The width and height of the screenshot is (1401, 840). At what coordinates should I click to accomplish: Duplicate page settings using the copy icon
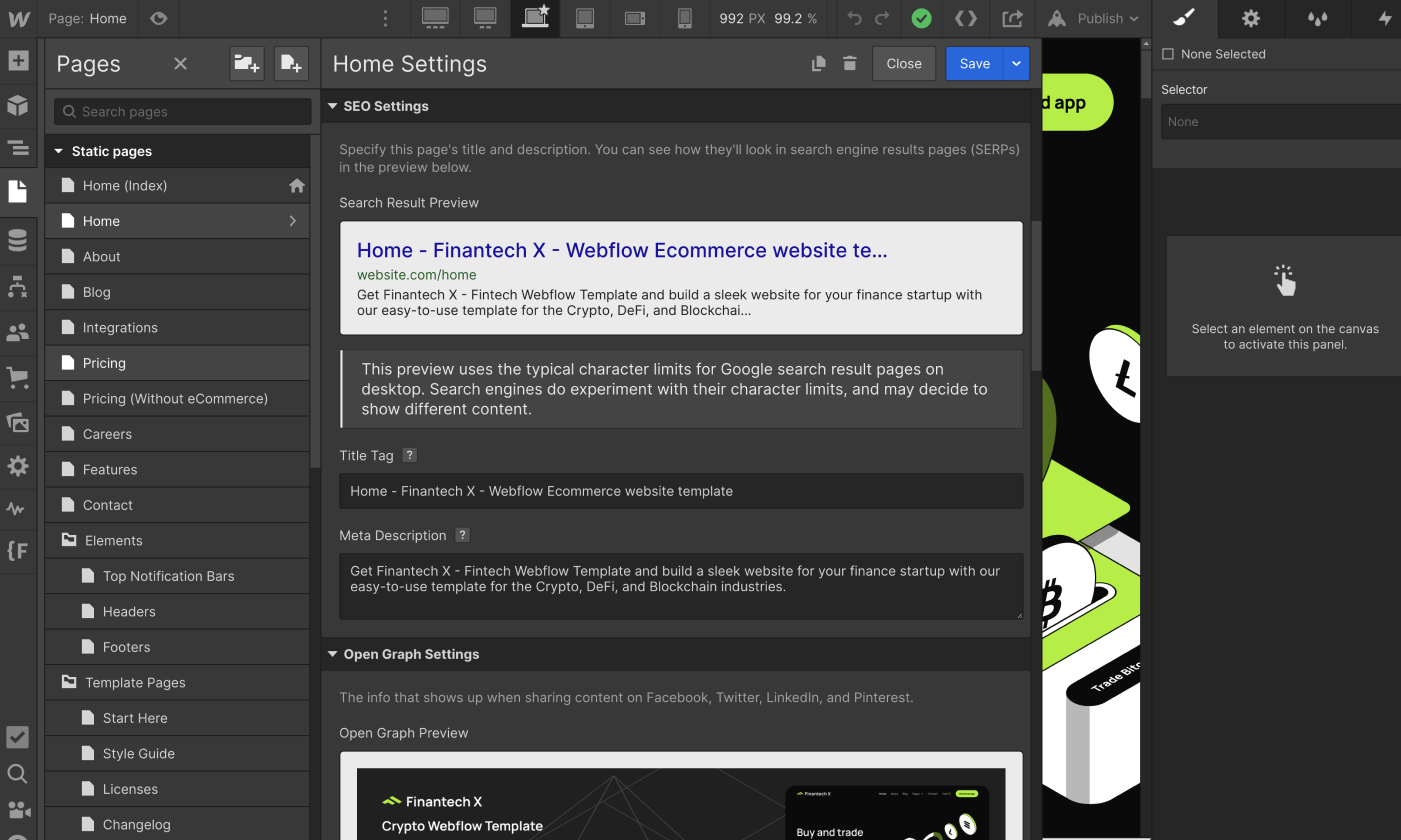pyautogui.click(x=818, y=62)
